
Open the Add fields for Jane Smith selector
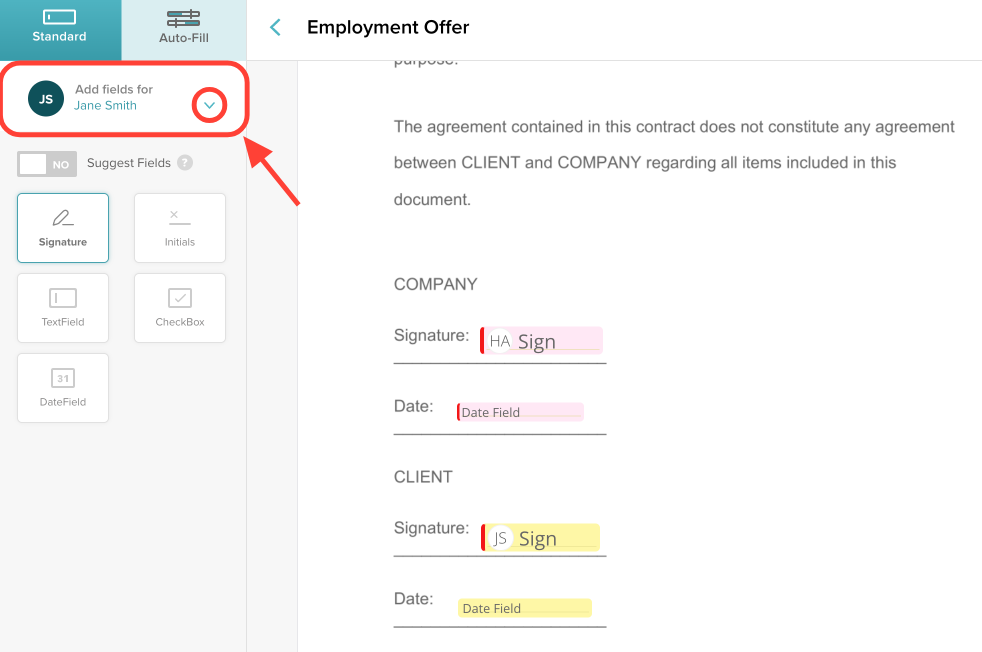123,98
